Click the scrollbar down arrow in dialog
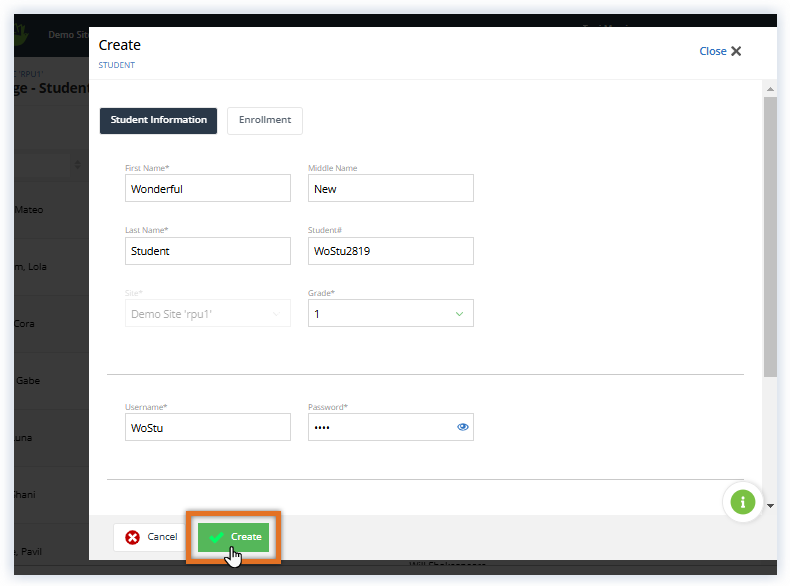 (770, 506)
